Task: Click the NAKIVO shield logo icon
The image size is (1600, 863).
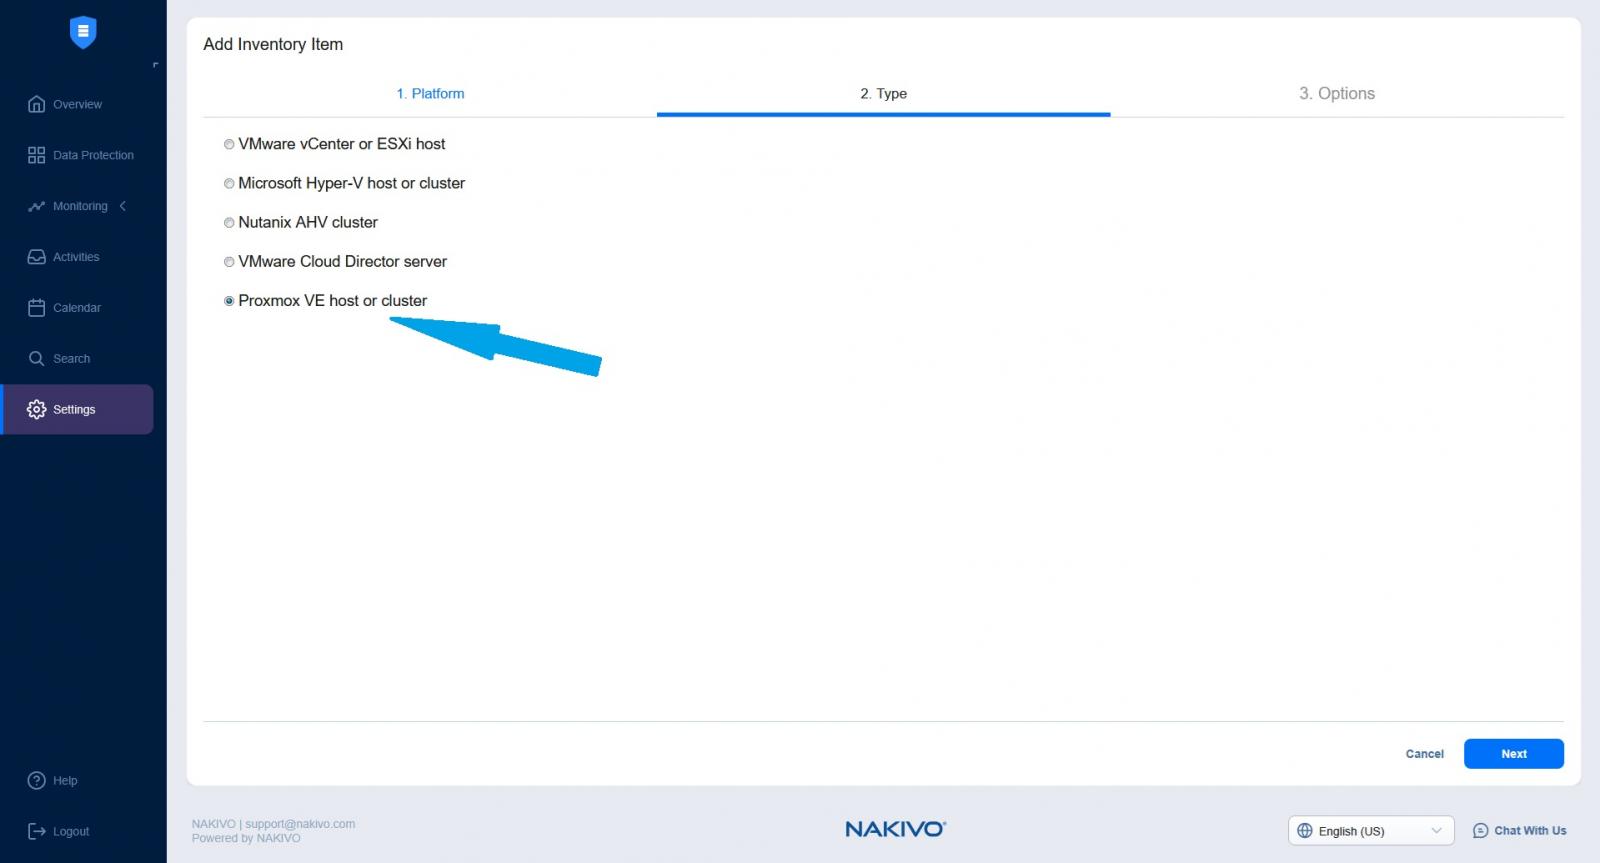Action: [83, 32]
